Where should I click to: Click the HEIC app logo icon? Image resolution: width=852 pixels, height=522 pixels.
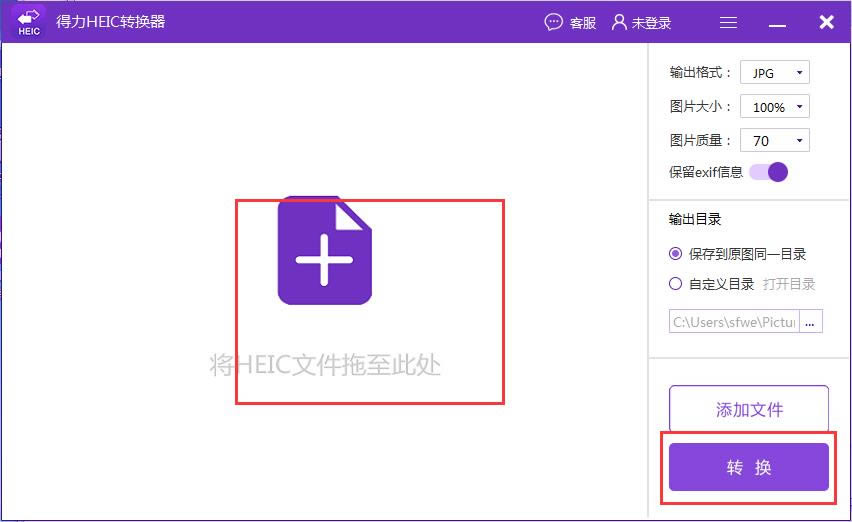(28, 22)
